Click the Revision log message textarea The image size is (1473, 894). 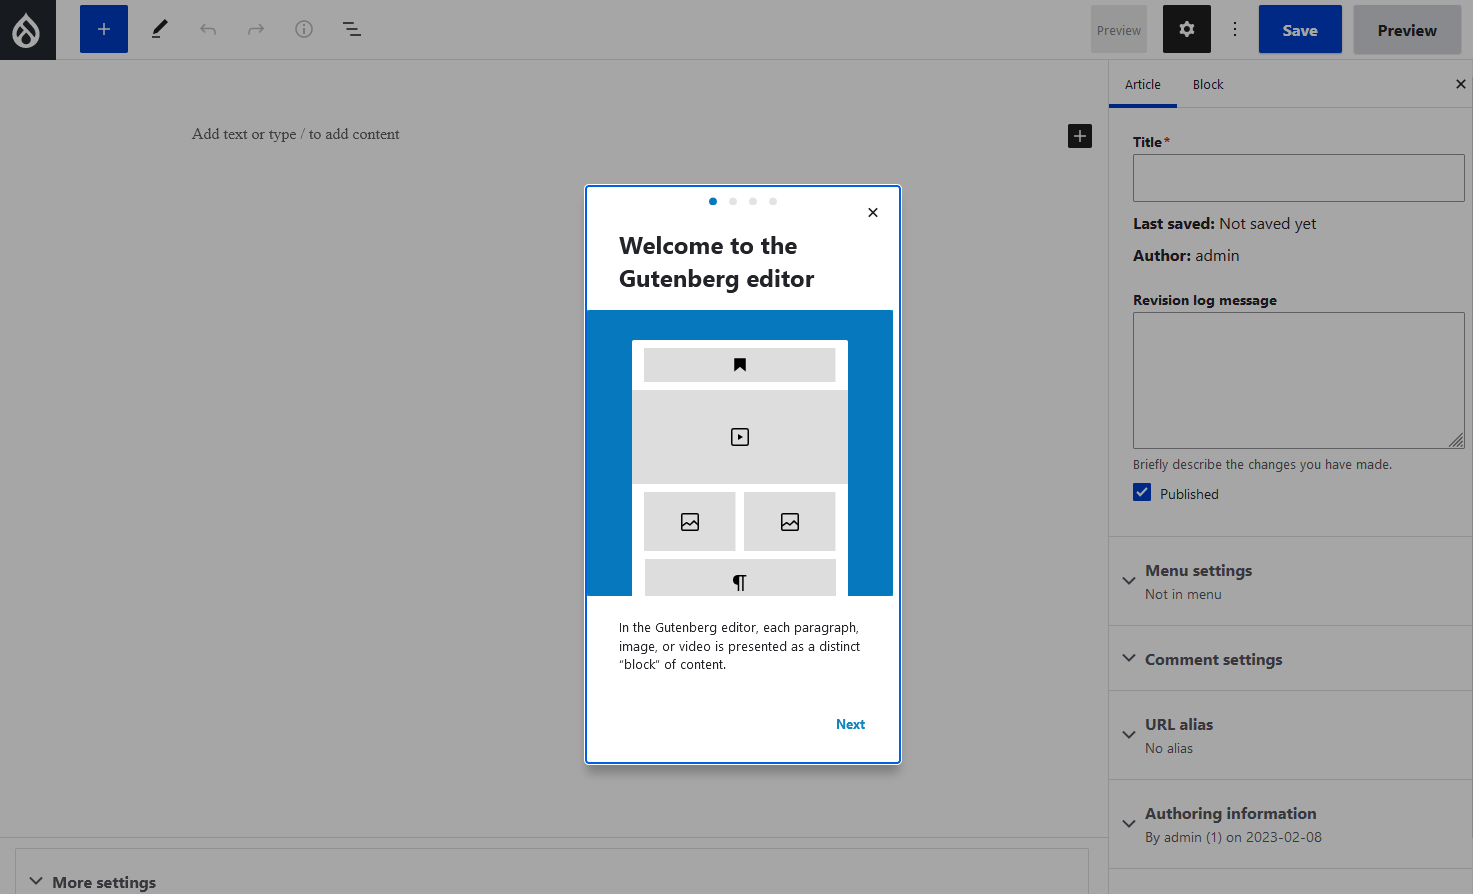[x=1298, y=380]
